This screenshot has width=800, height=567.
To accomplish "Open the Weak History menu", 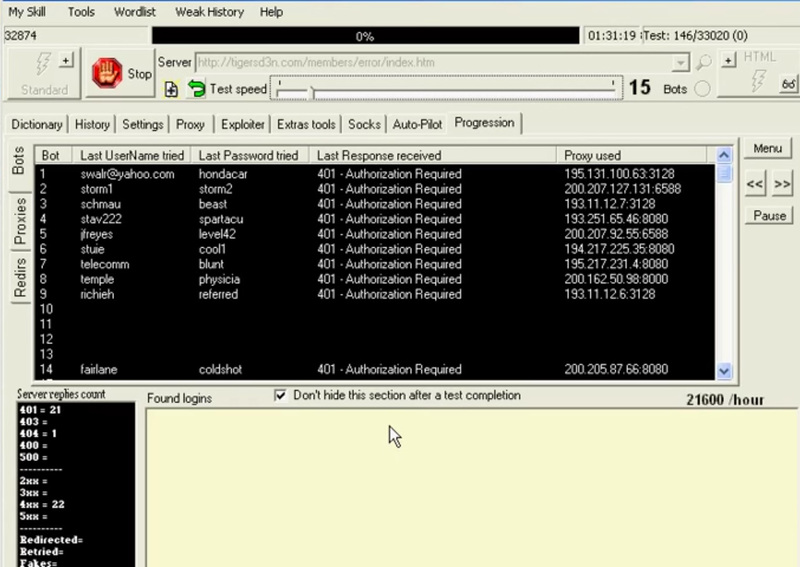I will pos(209,12).
